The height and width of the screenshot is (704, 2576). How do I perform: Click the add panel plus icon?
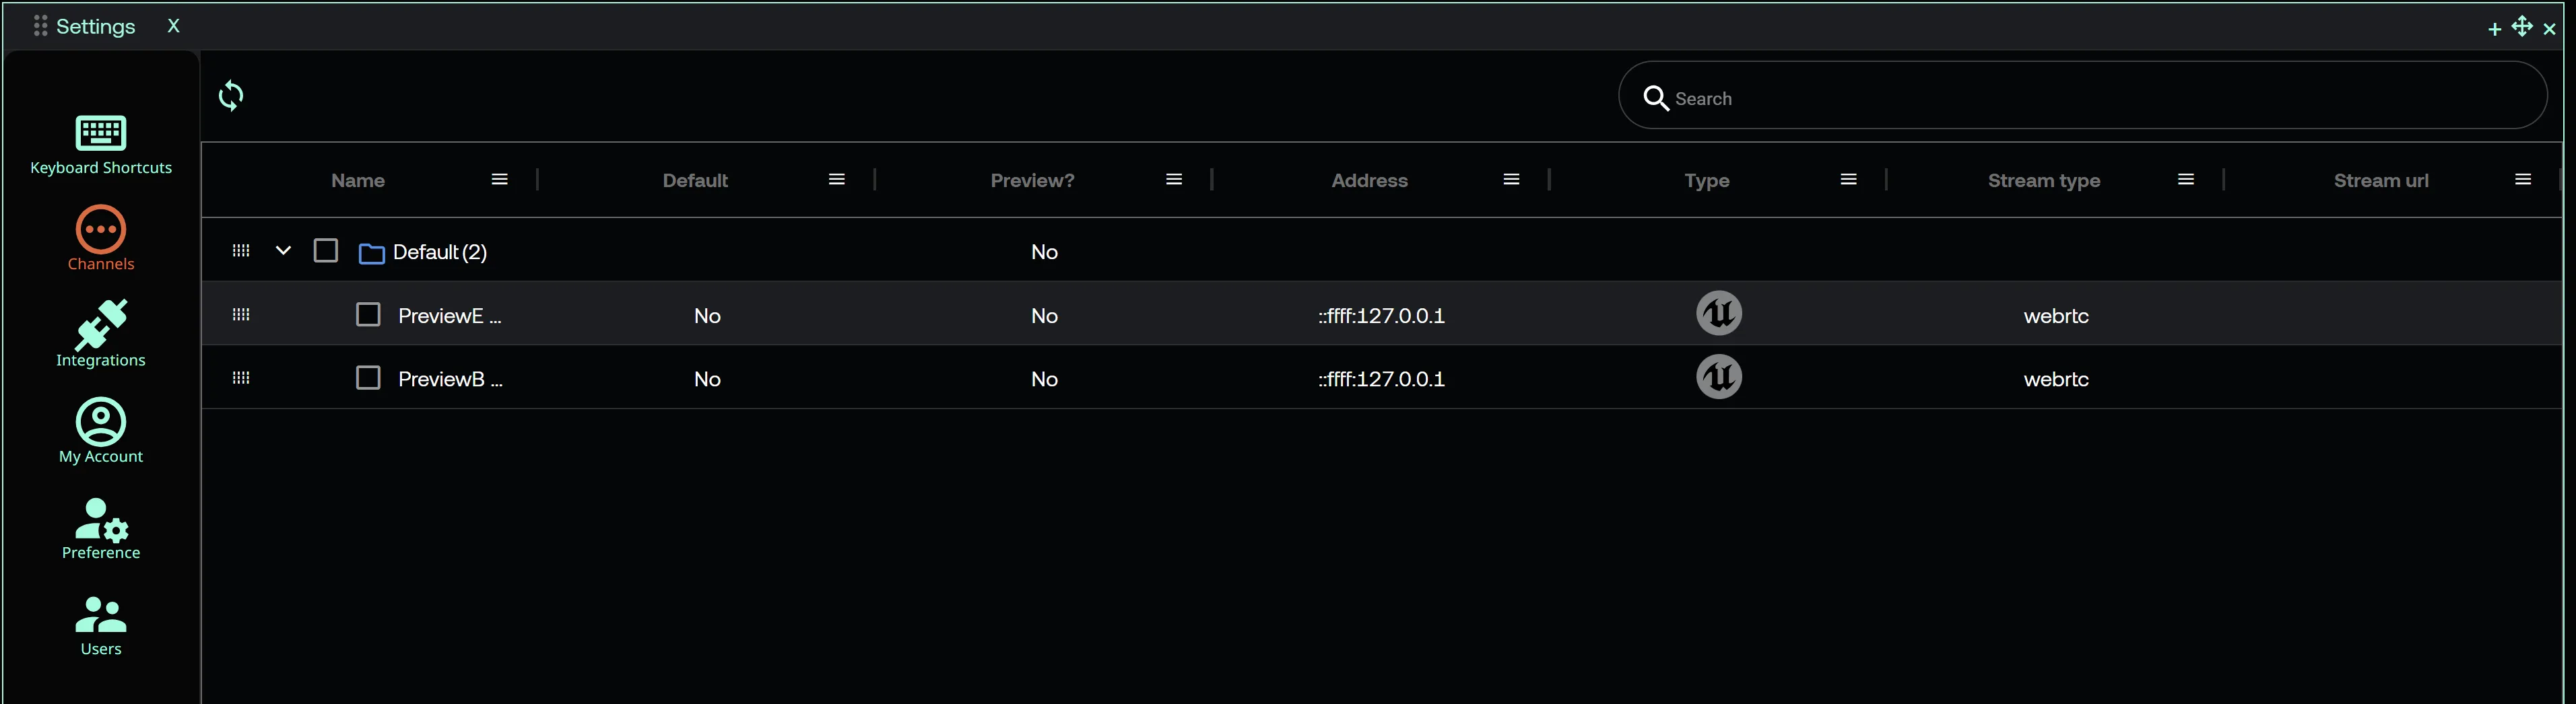tap(2494, 29)
